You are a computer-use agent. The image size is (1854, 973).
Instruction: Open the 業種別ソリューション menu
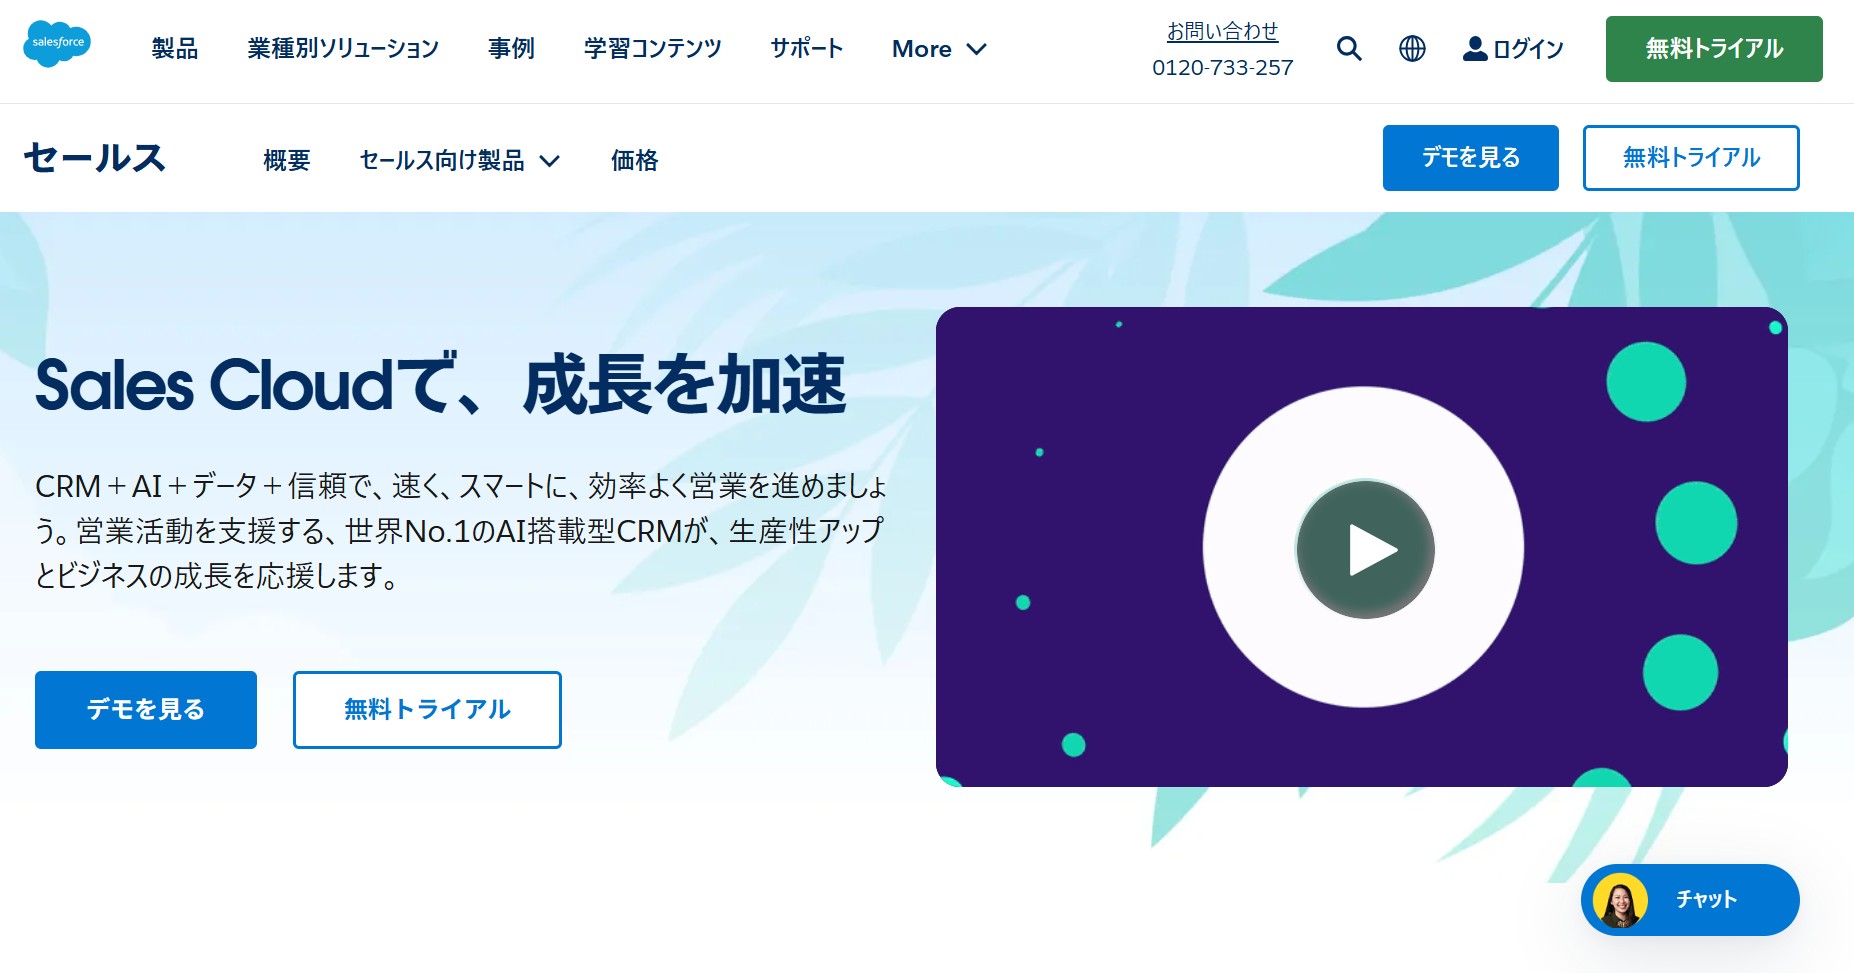point(343,48)
